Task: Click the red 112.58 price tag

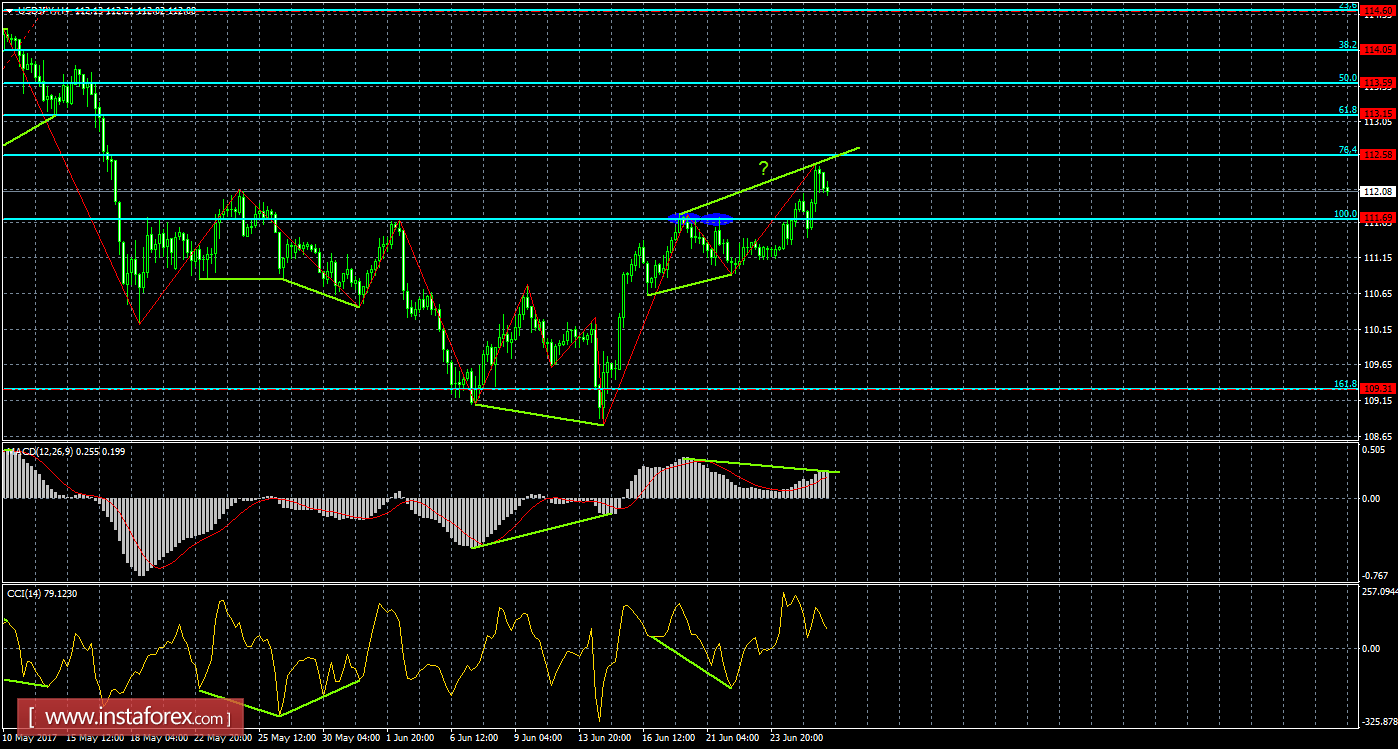Action: (1379, 154)
